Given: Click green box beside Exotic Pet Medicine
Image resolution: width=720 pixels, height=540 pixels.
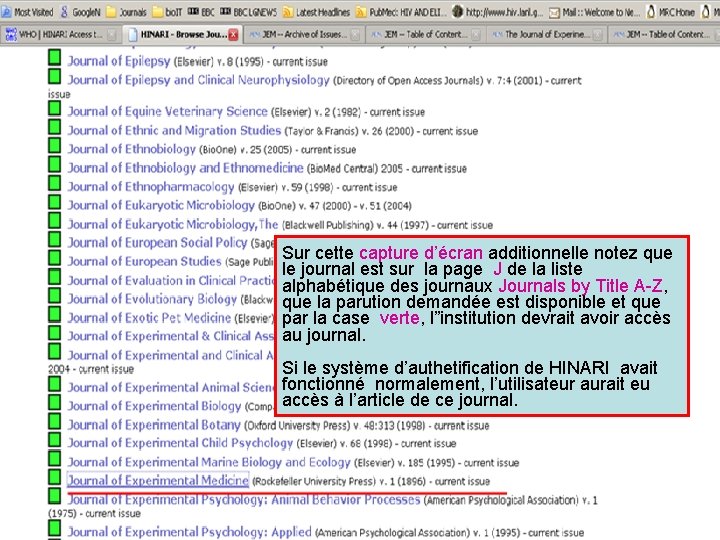Looking at the screenshot, I should click(x=55, y=314).
